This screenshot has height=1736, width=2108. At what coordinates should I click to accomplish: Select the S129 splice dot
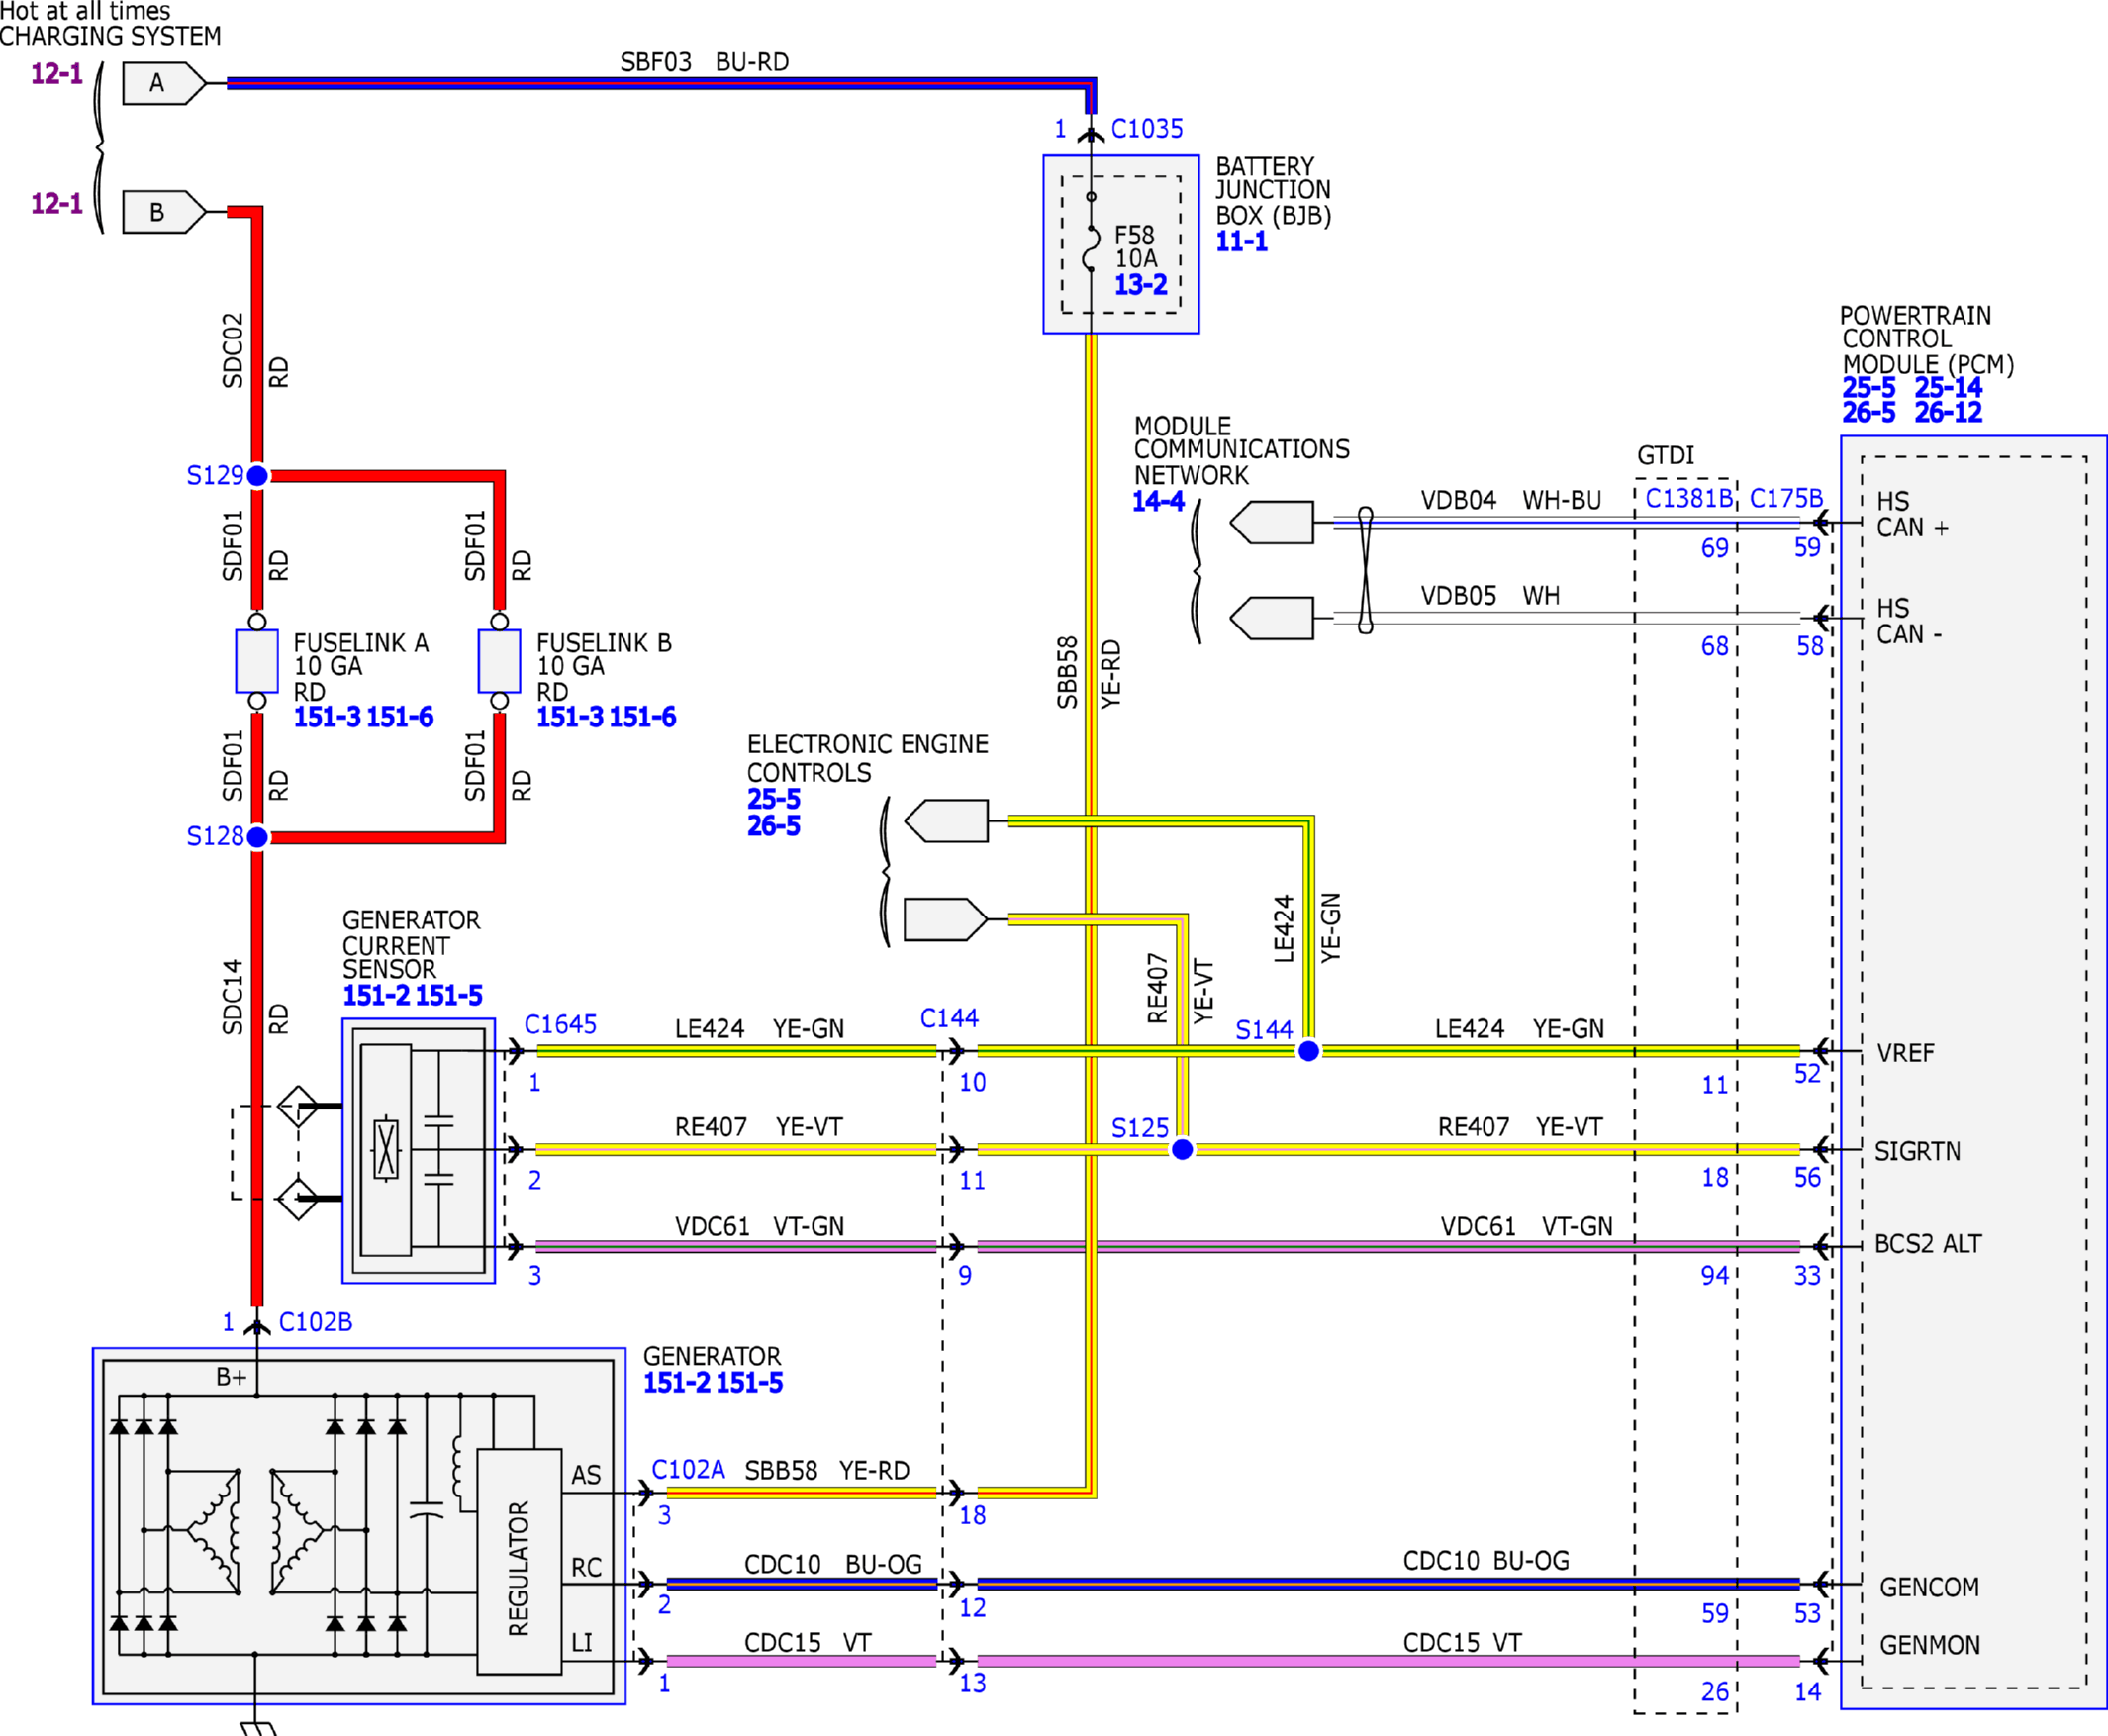pos(257,476)
